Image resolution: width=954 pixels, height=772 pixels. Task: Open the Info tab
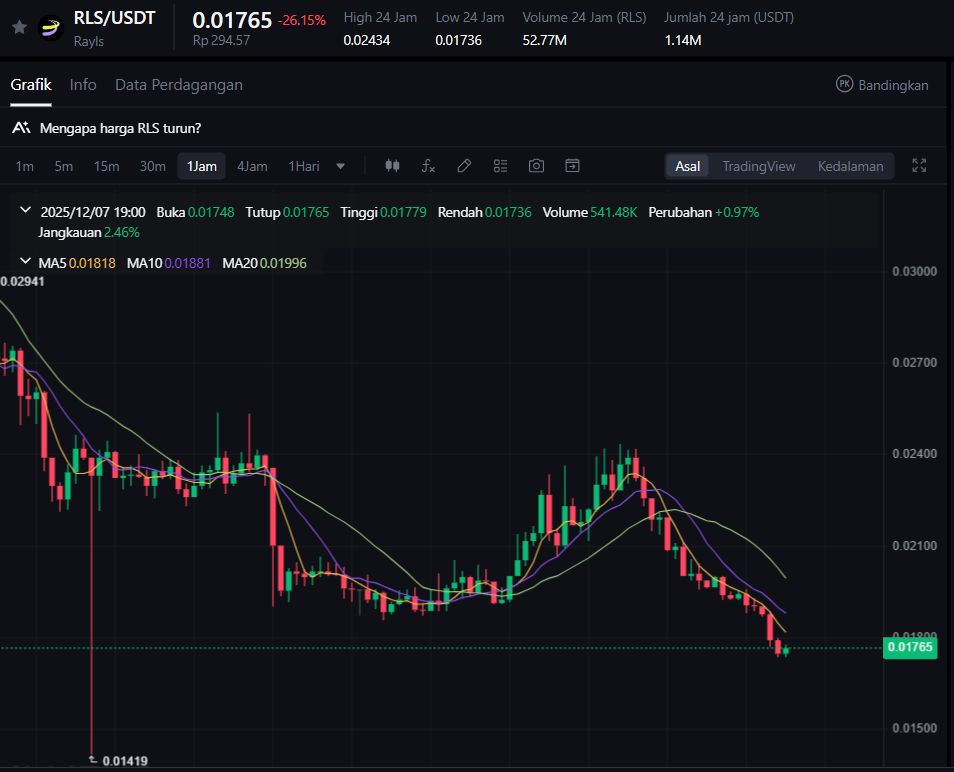coord(83,85)
